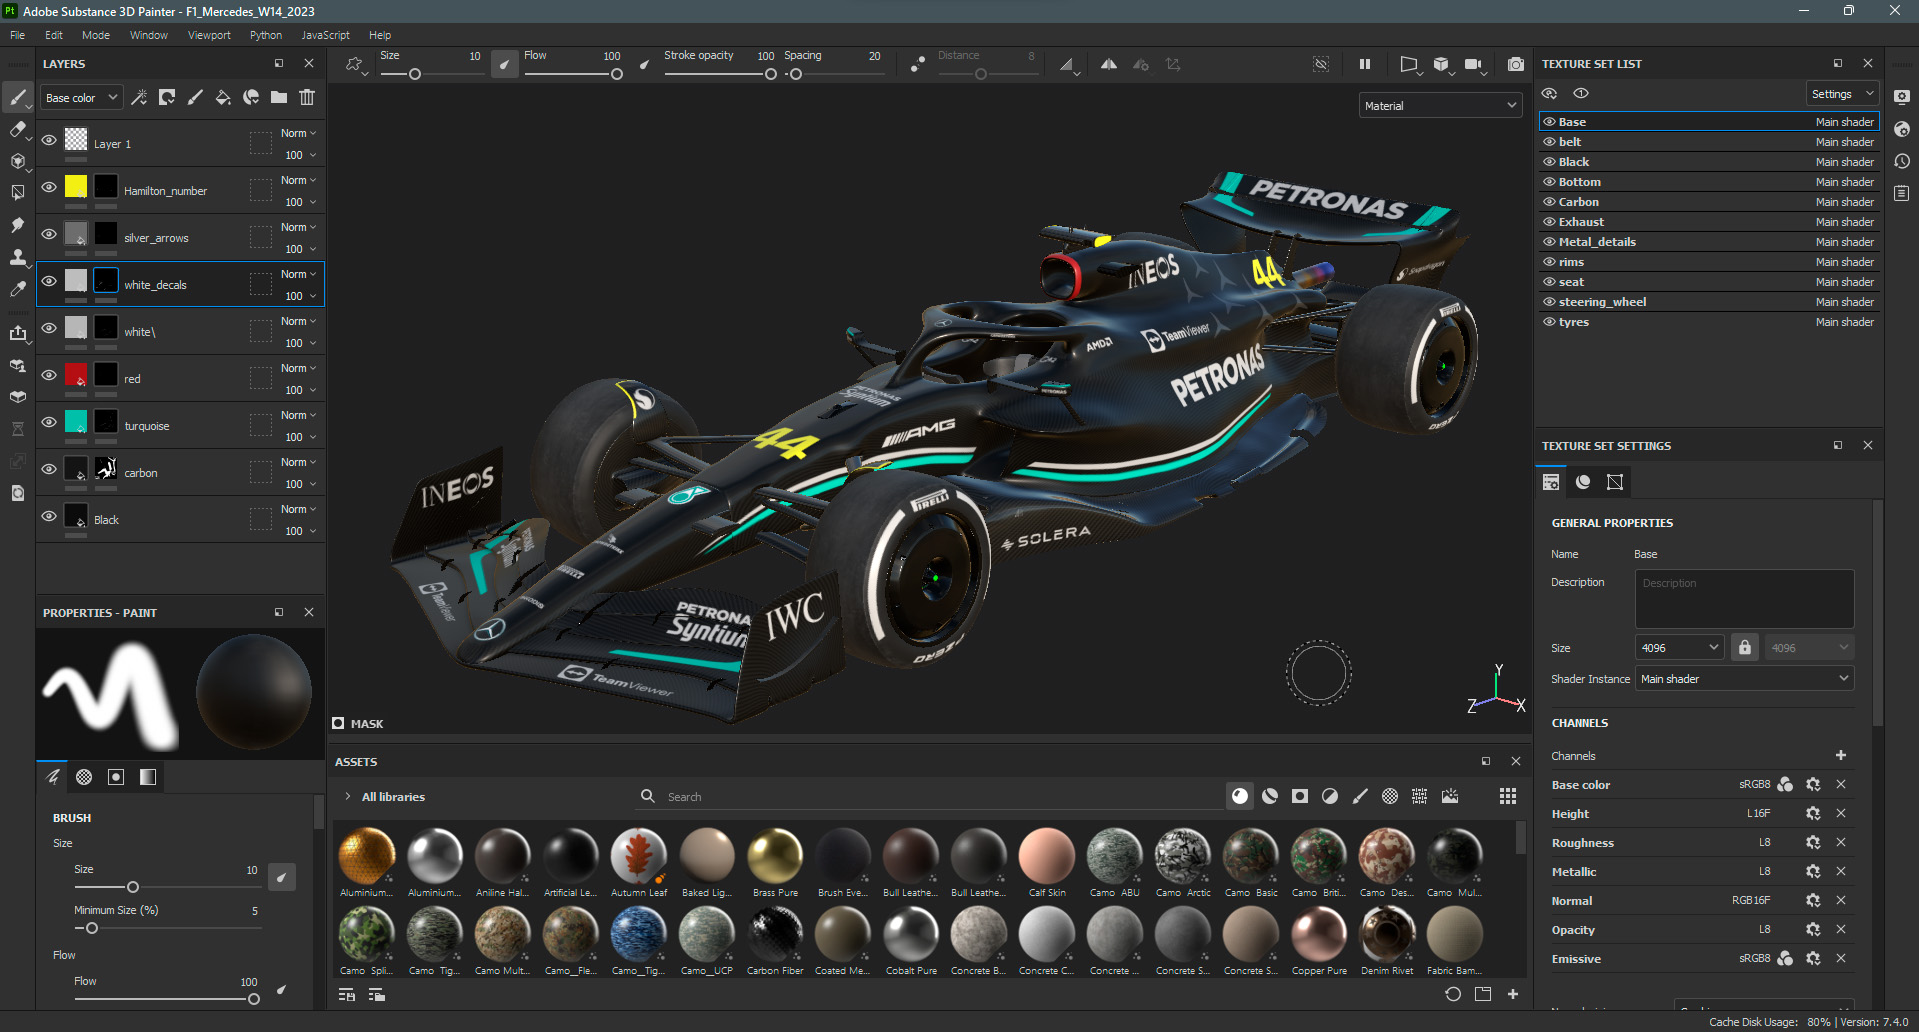Add a new paint layer
Viewport: 1919px width, 1032px height.
tap(195, 97)
